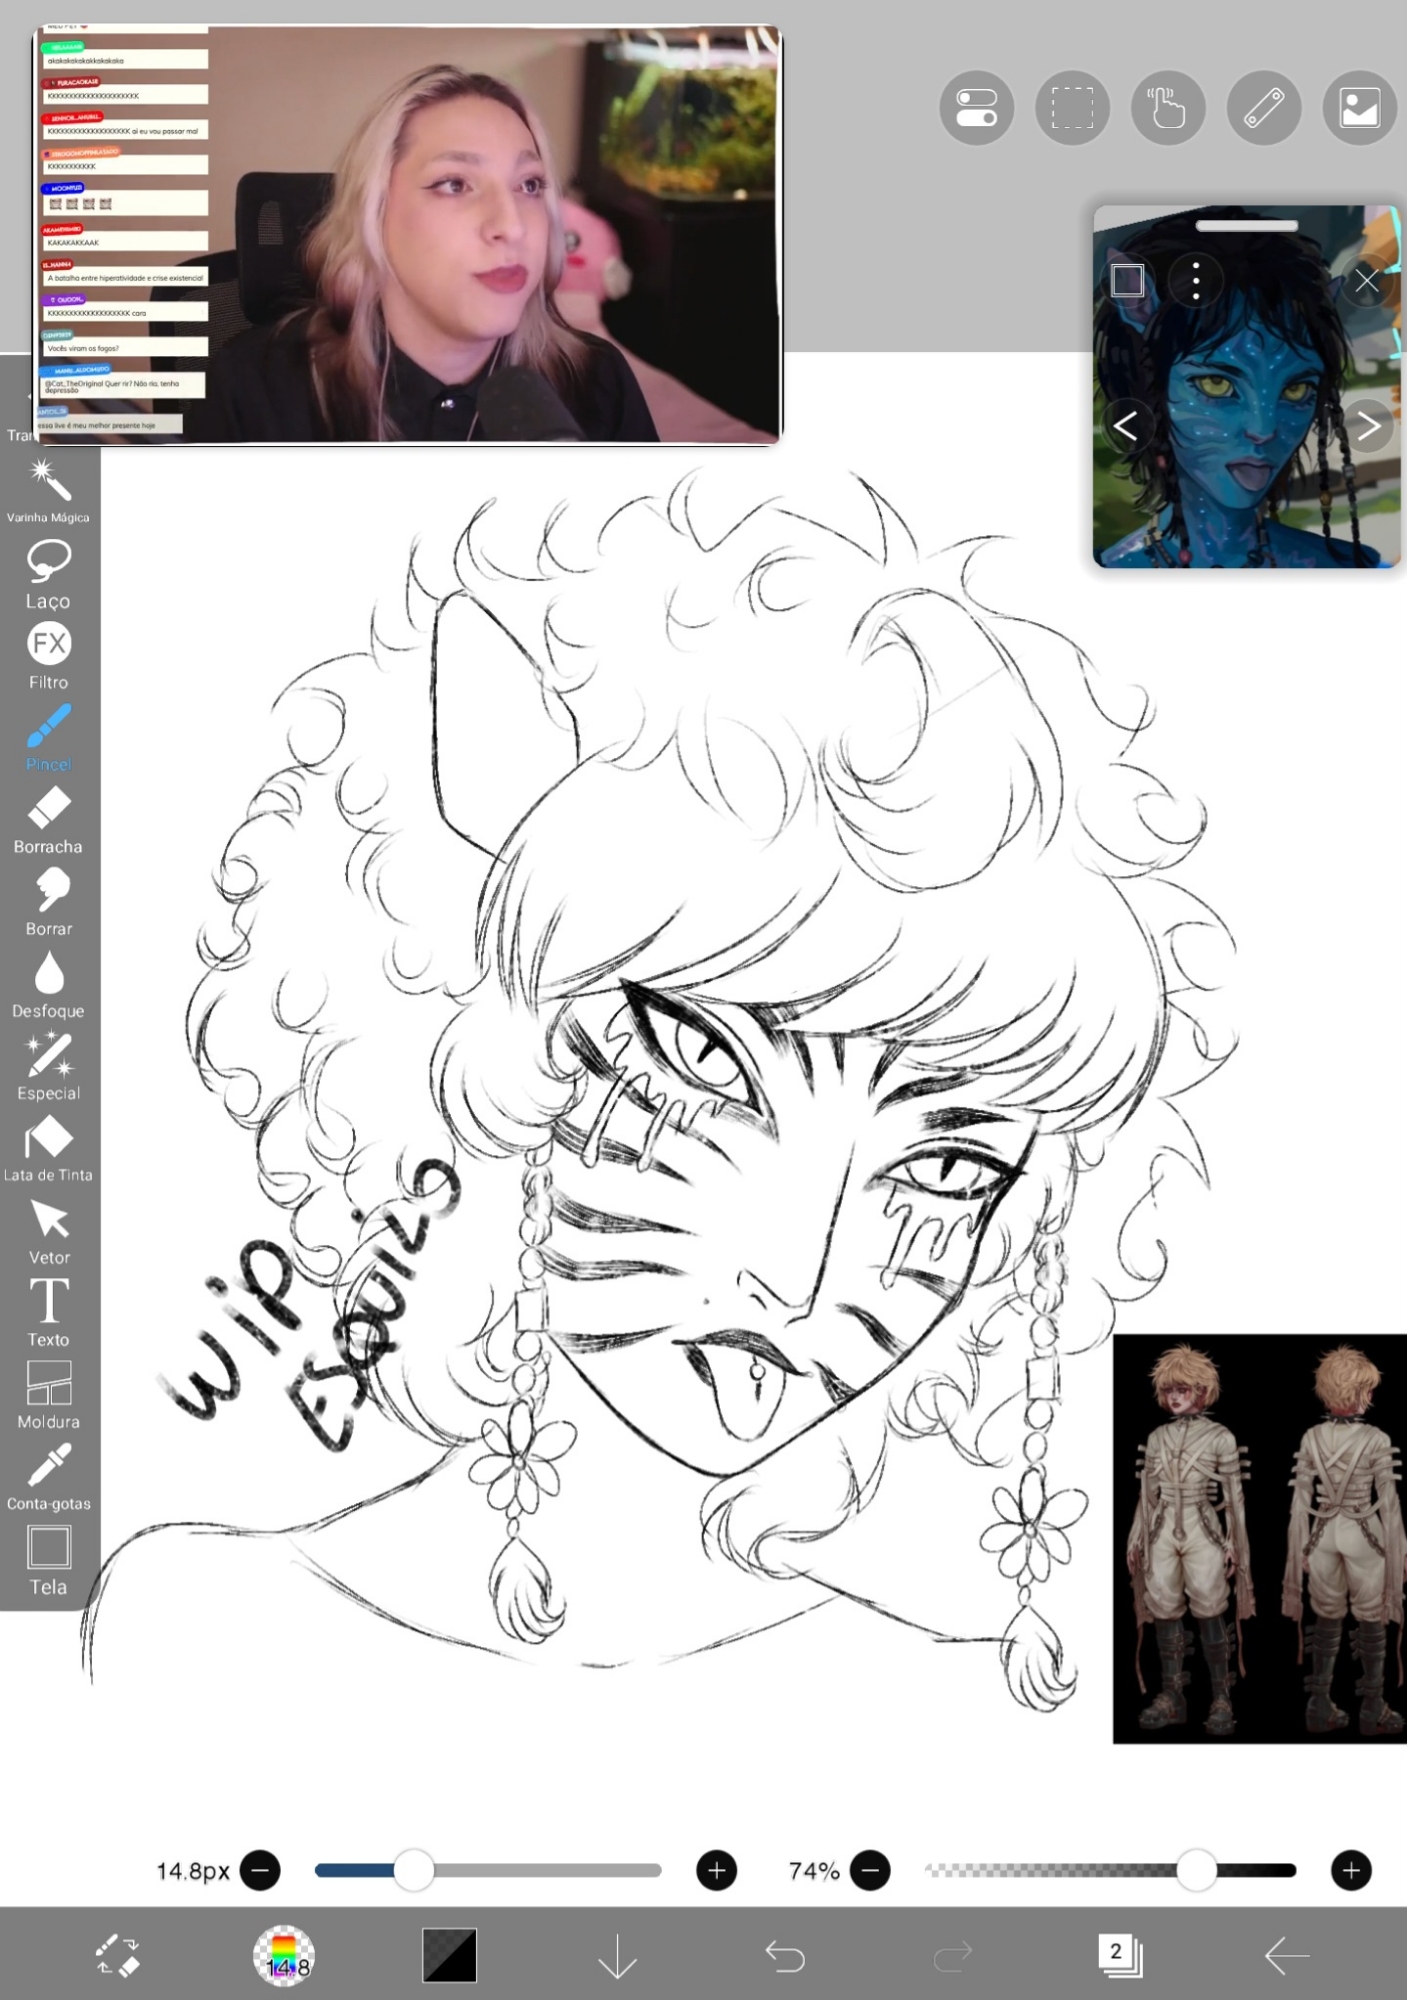1407x2000 pixels.
Task: Select the Laço lasso tool
Action: (x=48, y=572)
